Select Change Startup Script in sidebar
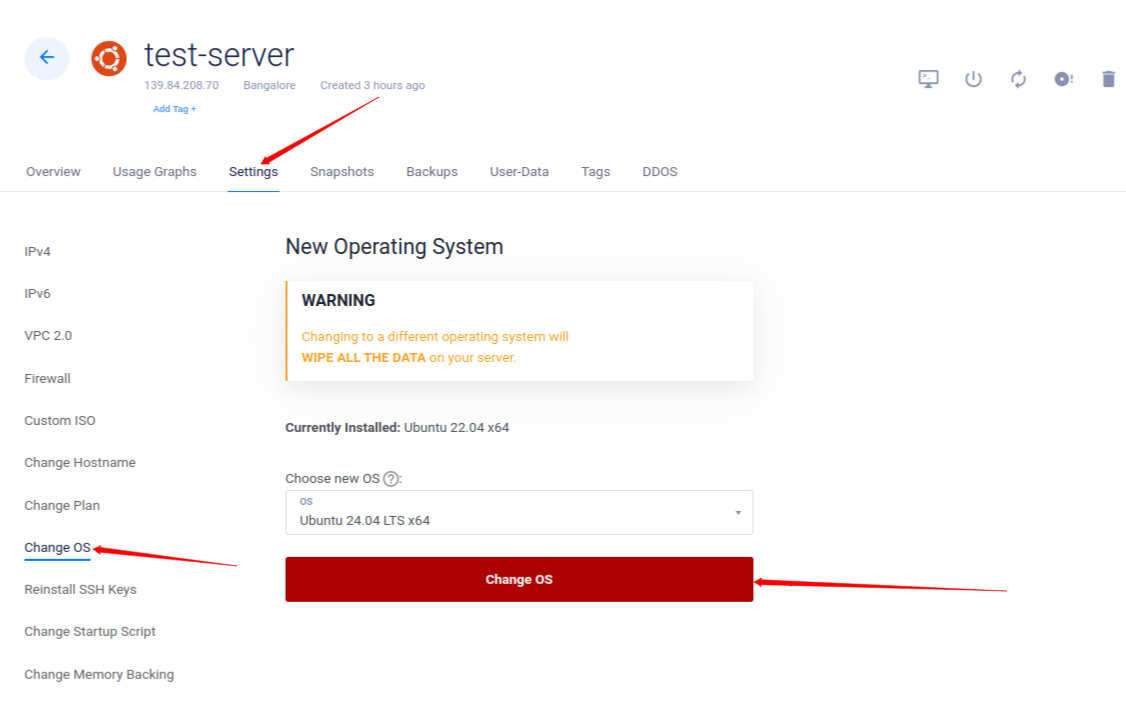The width and height of the screenshot is (1126, 702). [90, 632]
